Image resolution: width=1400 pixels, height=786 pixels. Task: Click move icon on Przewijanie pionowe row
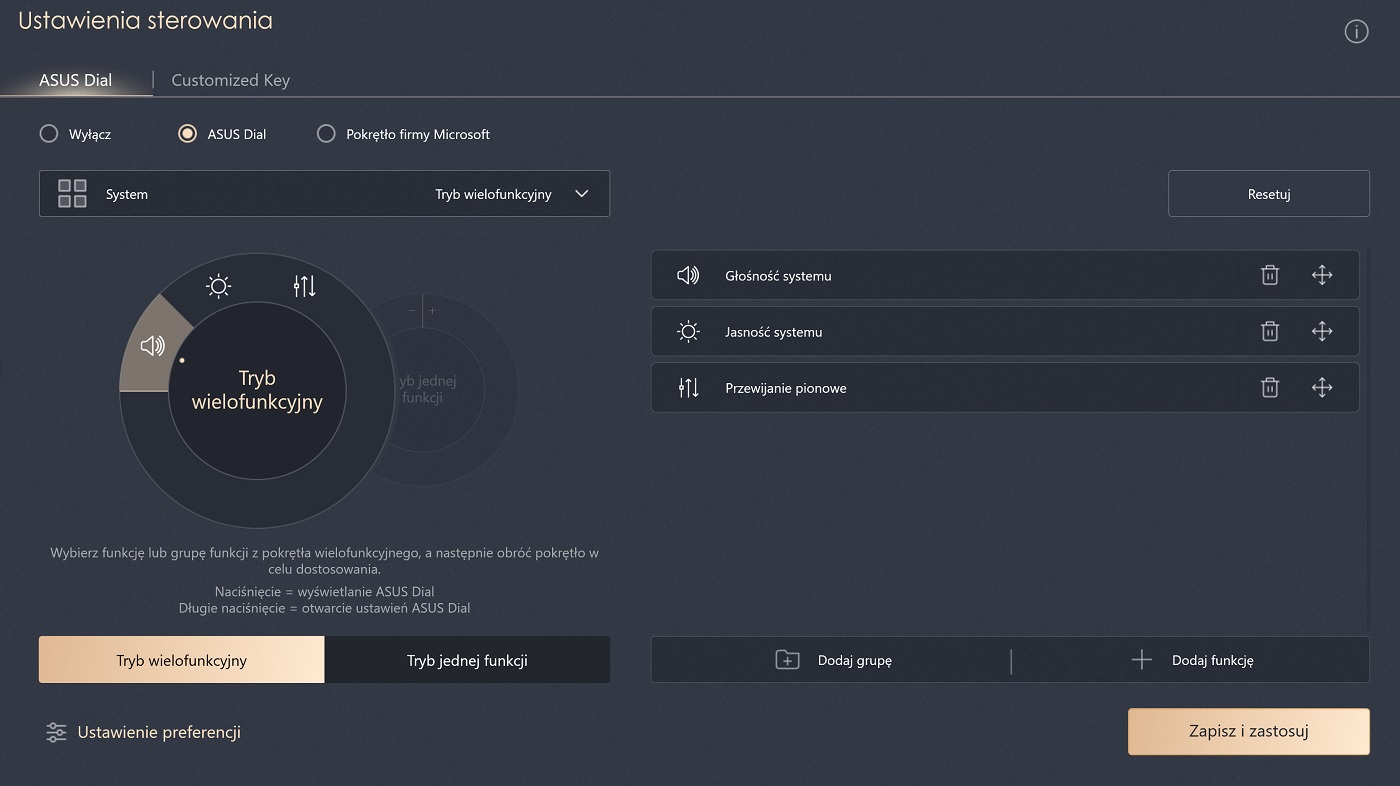coord(1321,388)
